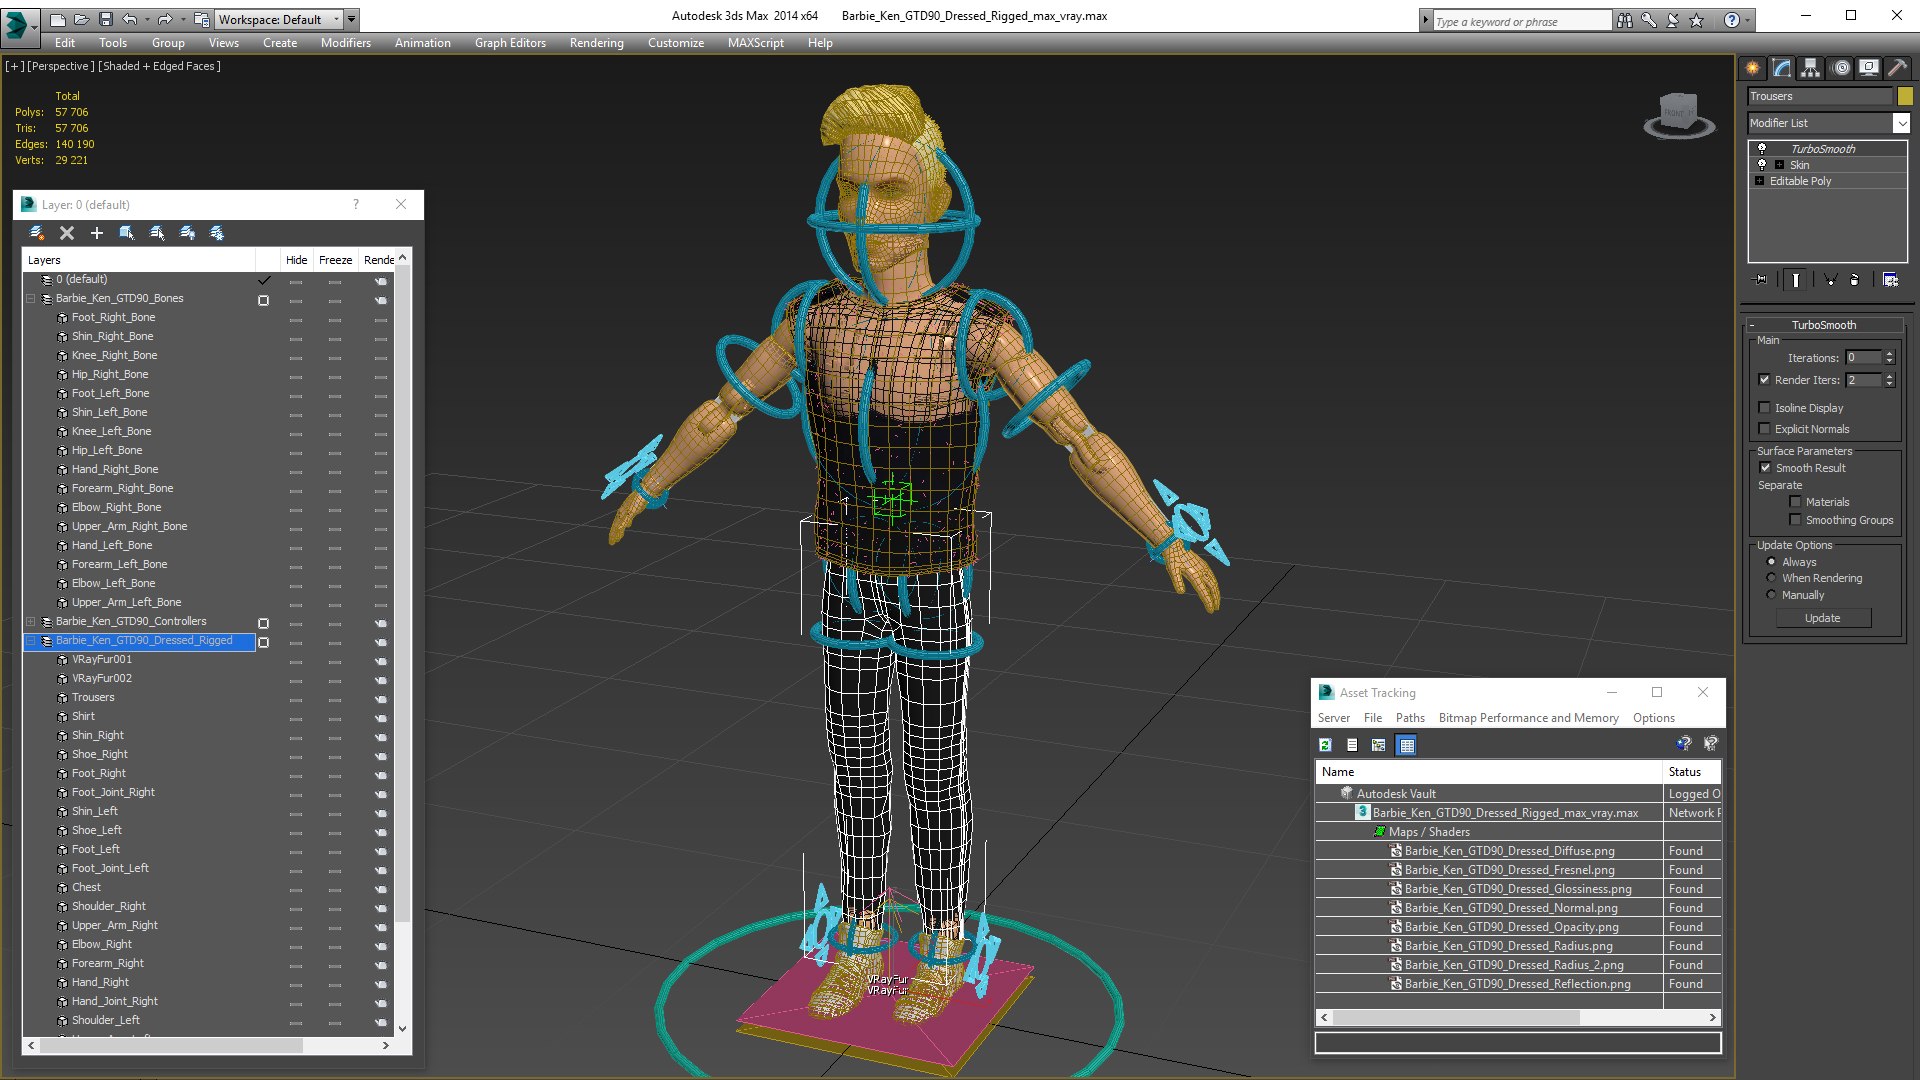The height and width of the screenshot is (1080, 1920).
Task: Open the Utilities hammer tab
Action: click(x=1897, y=68)
